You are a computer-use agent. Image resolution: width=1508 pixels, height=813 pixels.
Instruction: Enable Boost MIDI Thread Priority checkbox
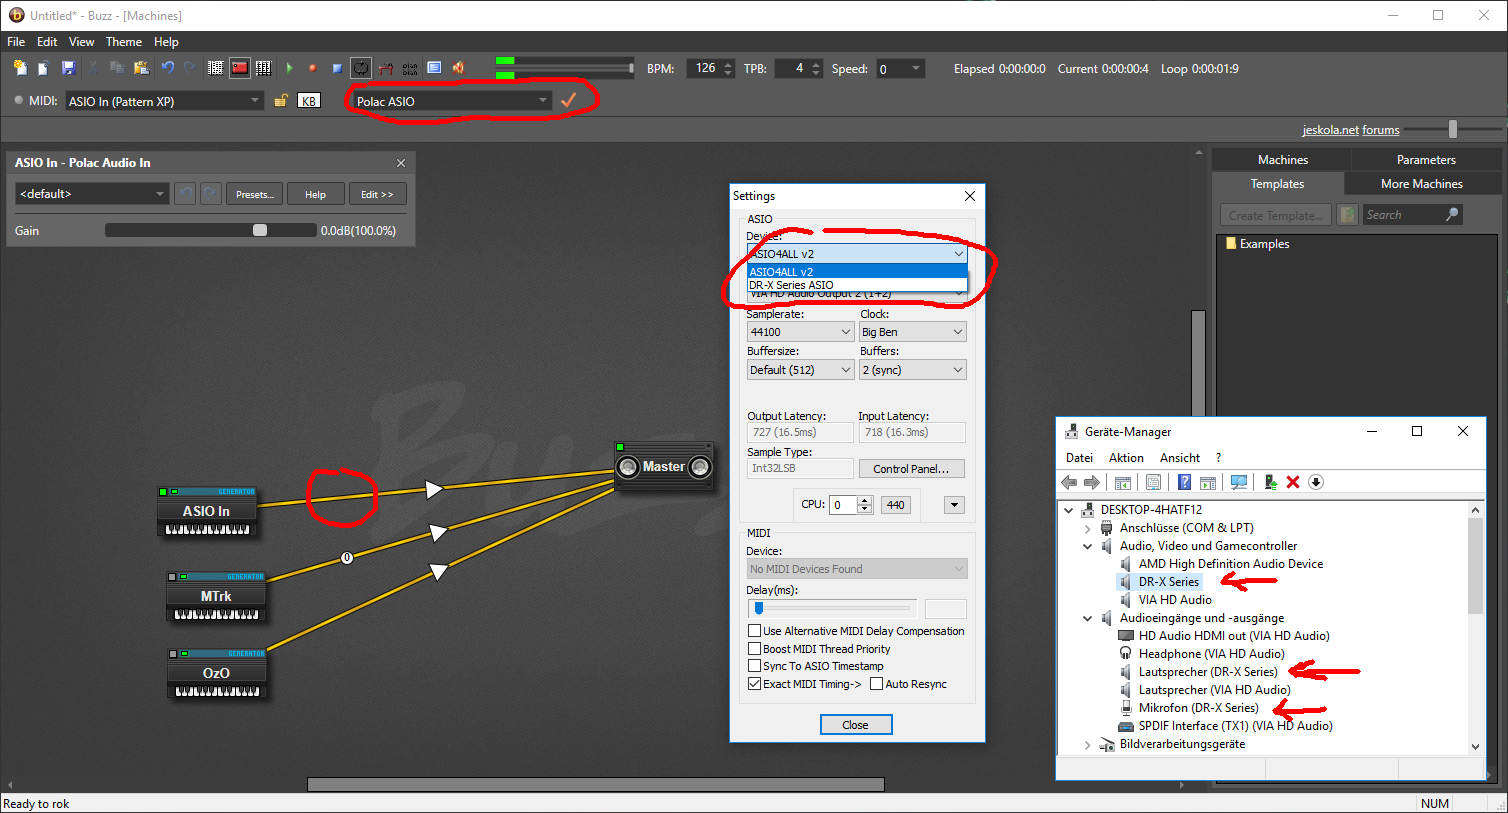point(755,649)
